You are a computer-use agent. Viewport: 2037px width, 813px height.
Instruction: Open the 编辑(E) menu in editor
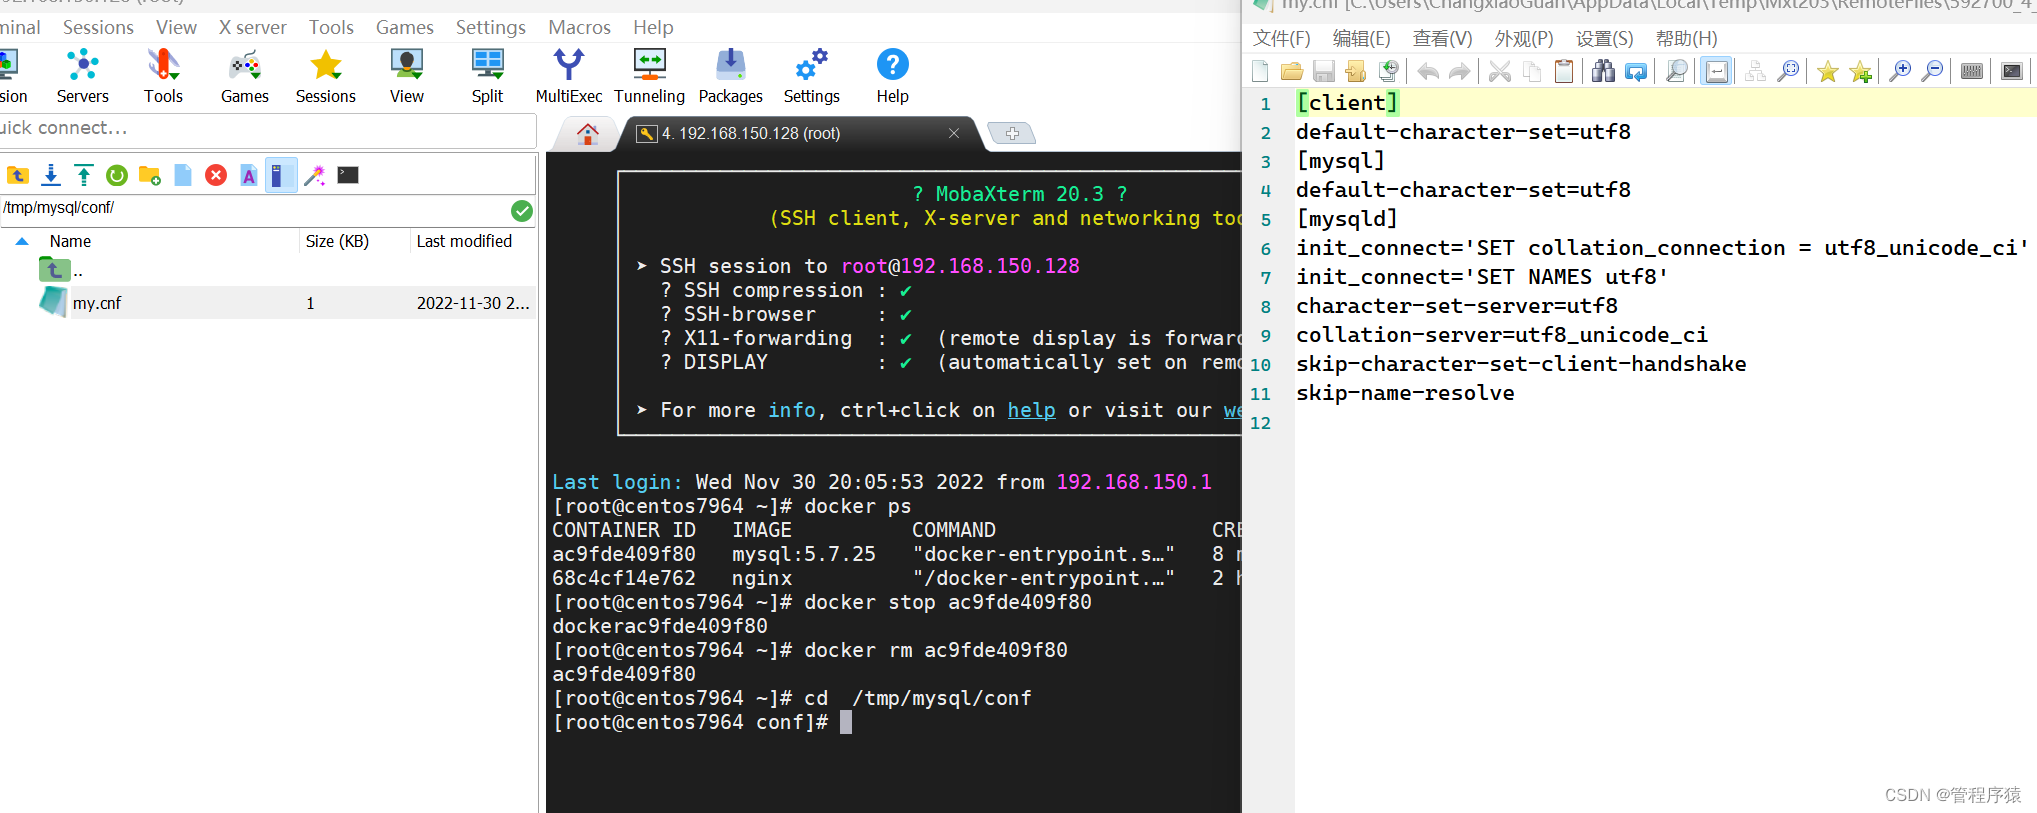pyautogui.click(x=1362, y=39)
